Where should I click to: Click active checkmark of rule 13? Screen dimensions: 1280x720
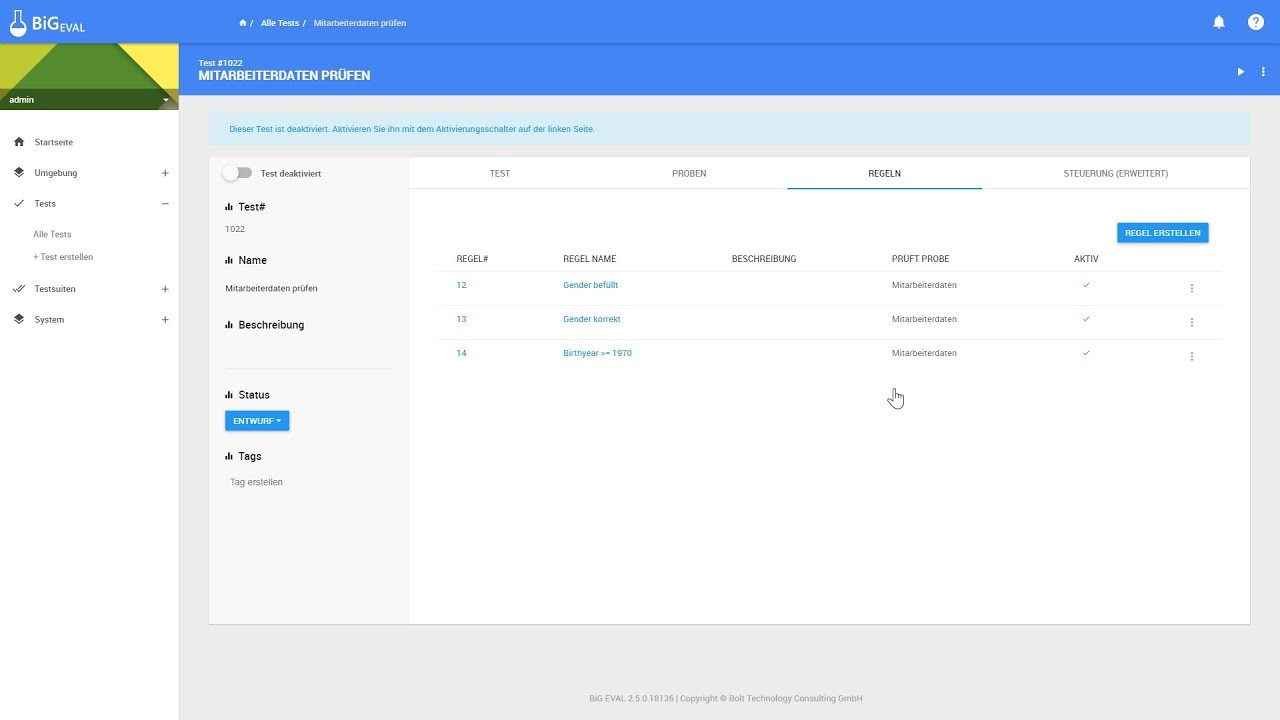1086,319
